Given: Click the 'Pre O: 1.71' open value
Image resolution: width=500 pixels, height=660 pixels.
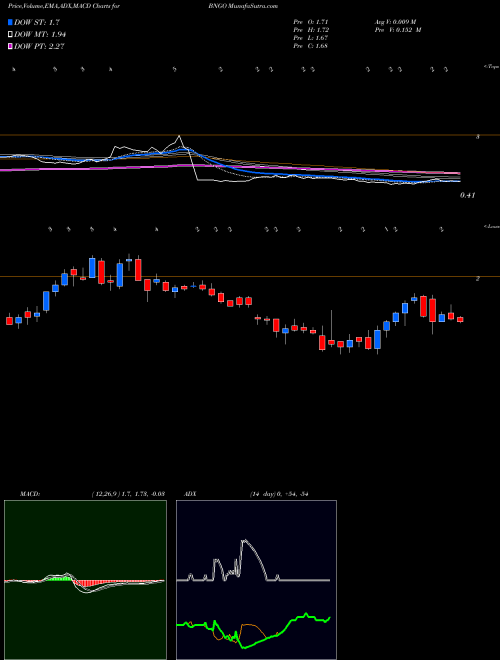Looking at the screenshot, I should point(311,21).
